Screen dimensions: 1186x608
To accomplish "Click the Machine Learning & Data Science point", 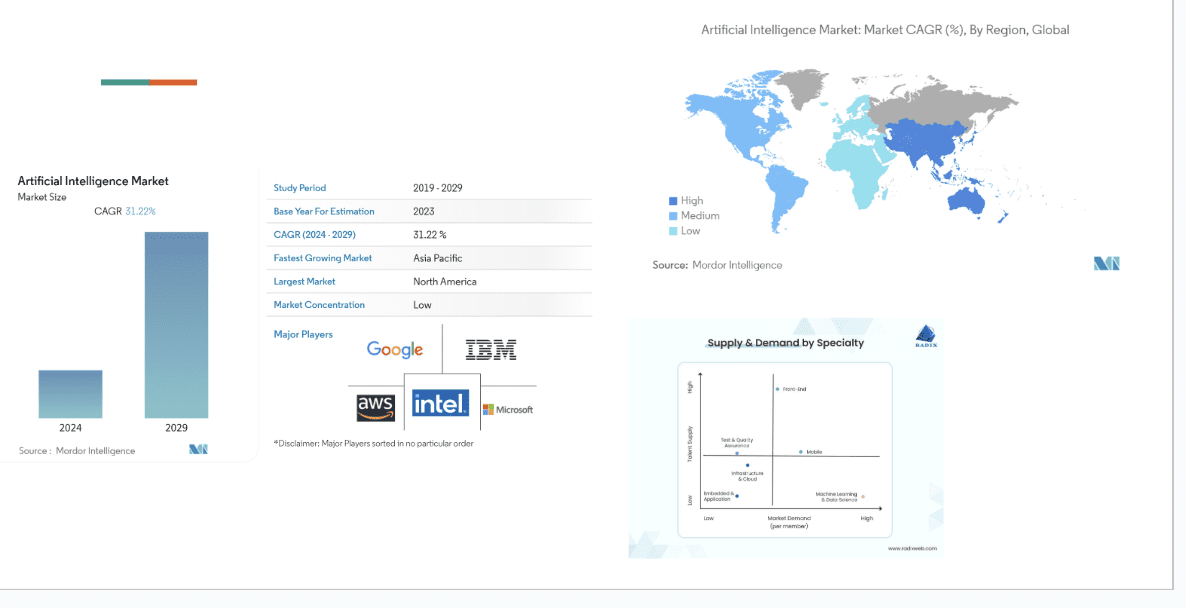I will (x=862, y=496).
